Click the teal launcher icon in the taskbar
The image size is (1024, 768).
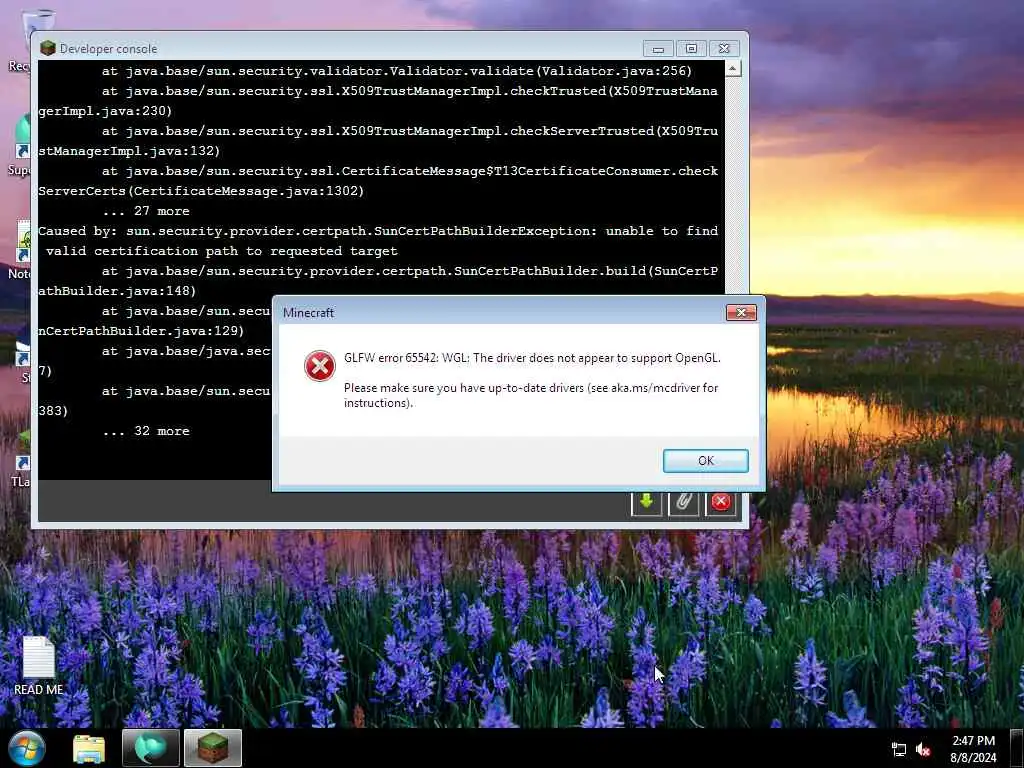tap(150, 748)
